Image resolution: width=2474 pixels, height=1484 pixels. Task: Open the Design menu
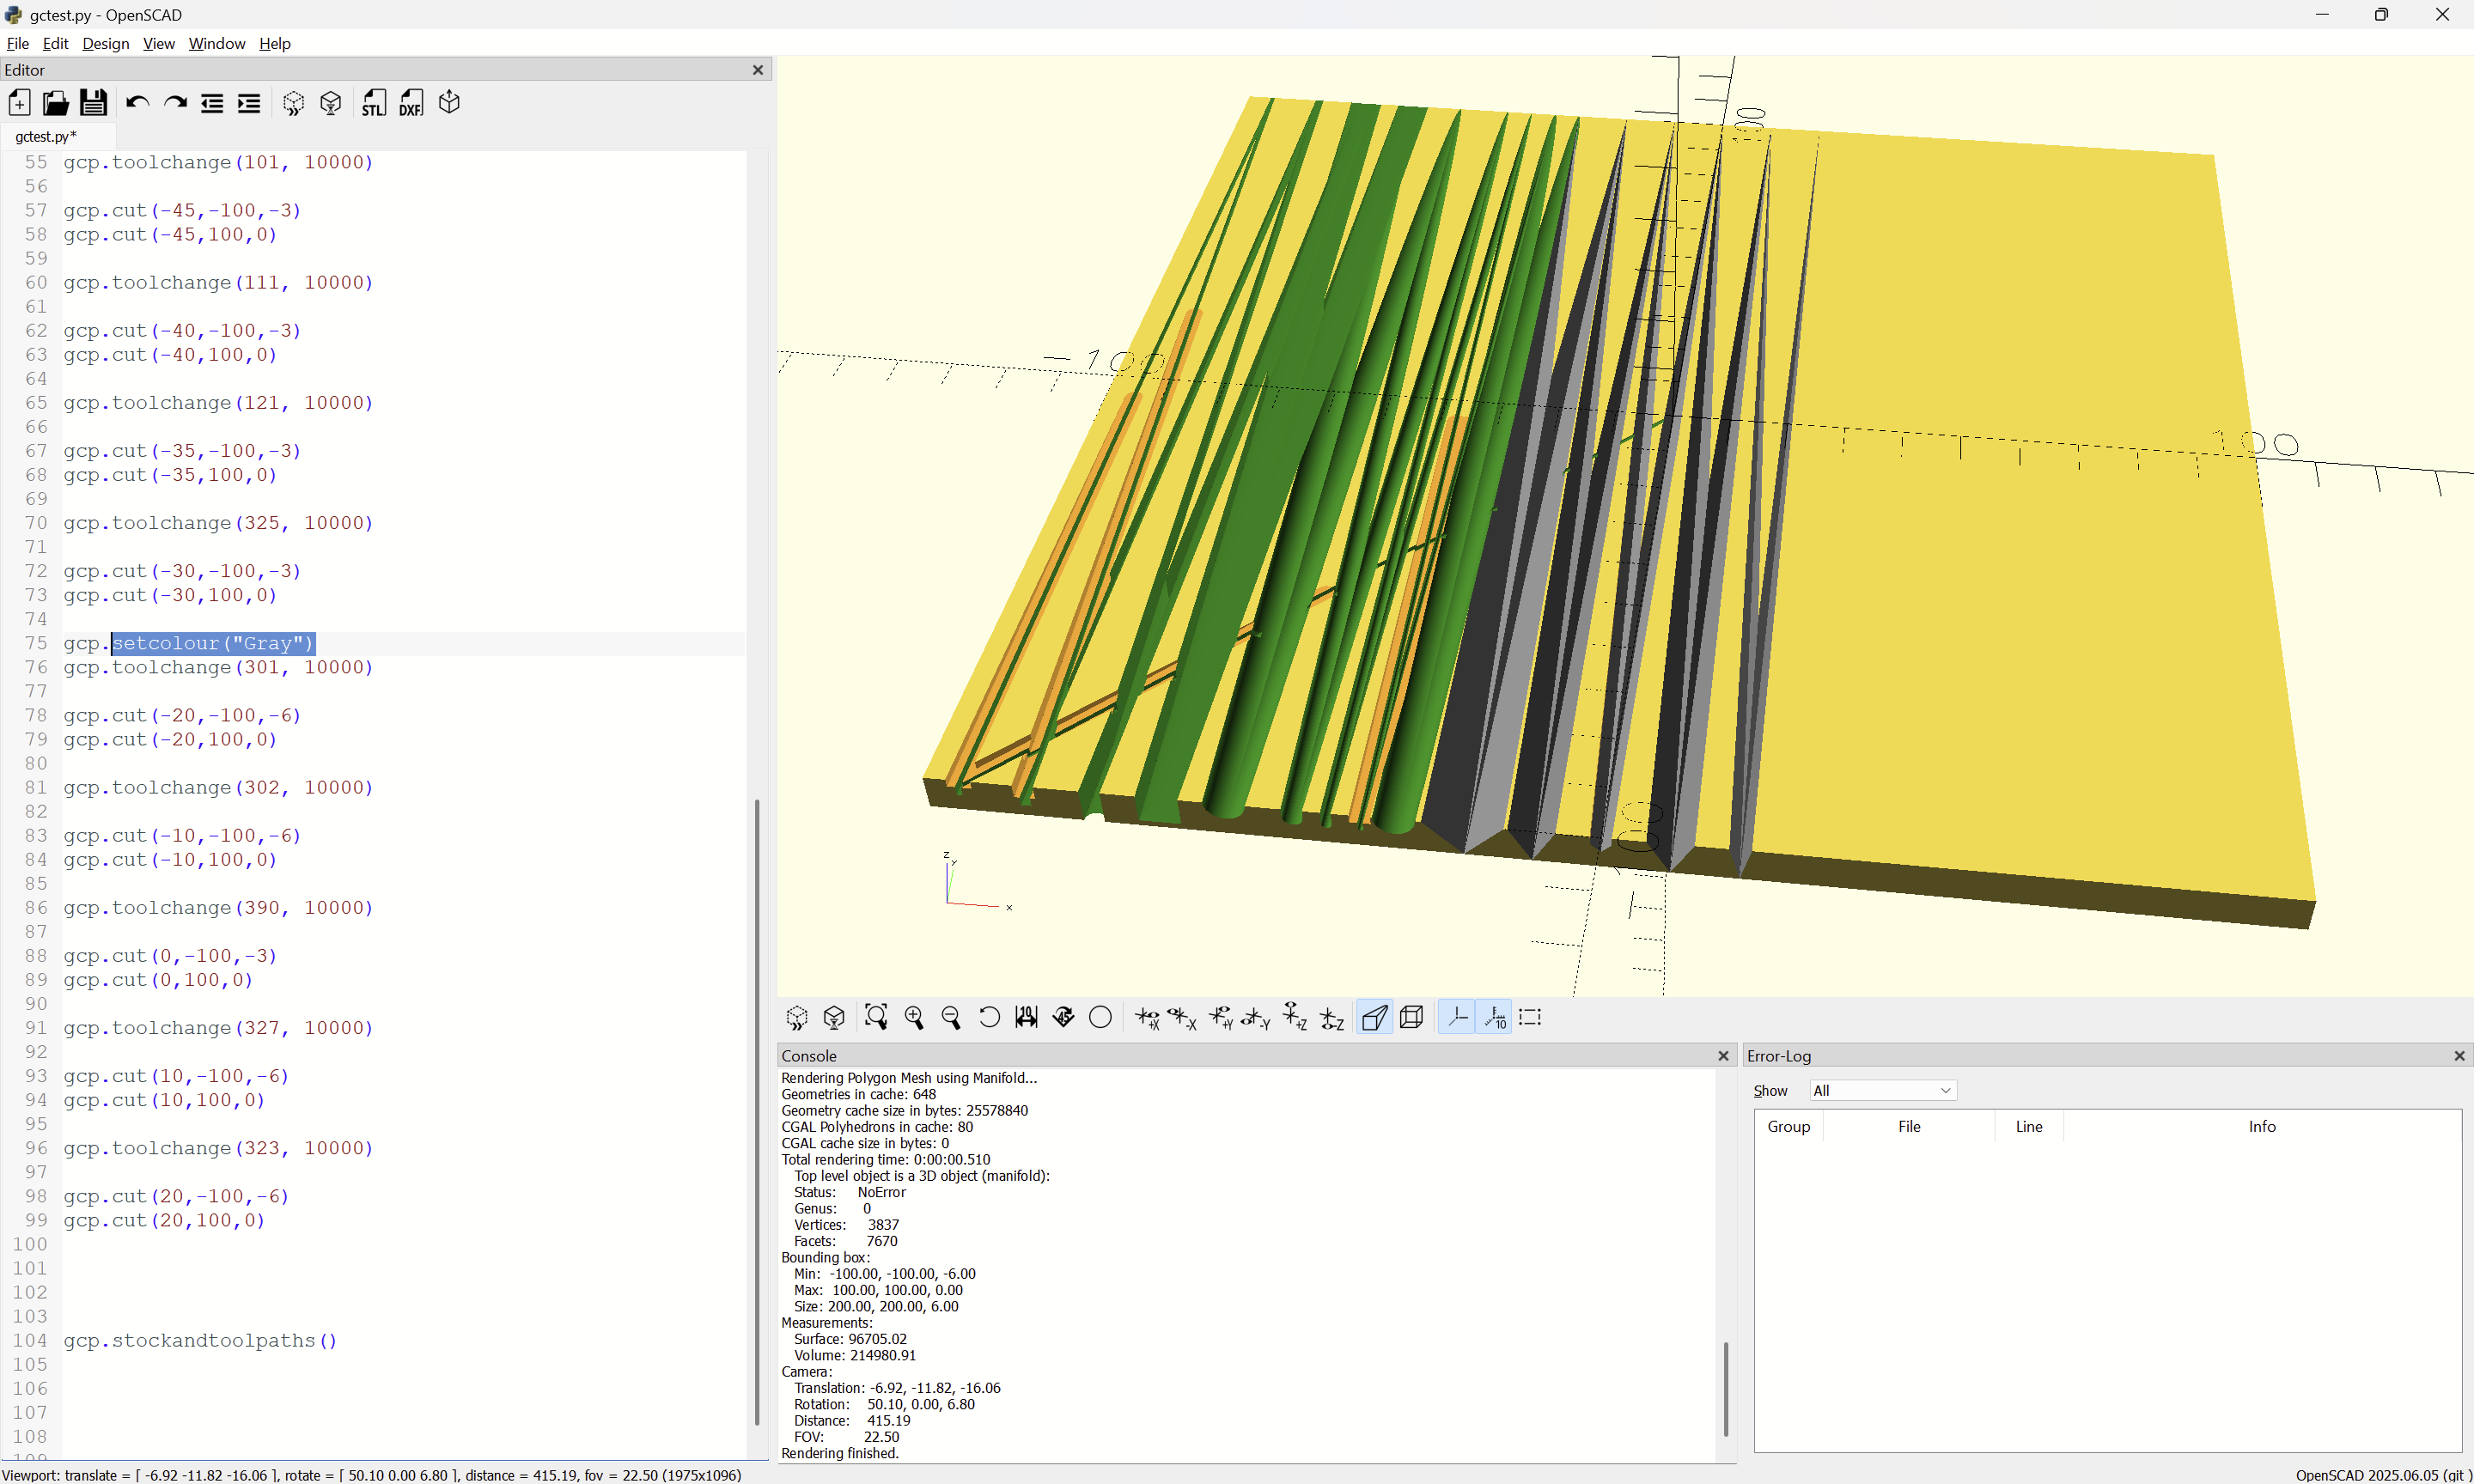tap(105, 43)
